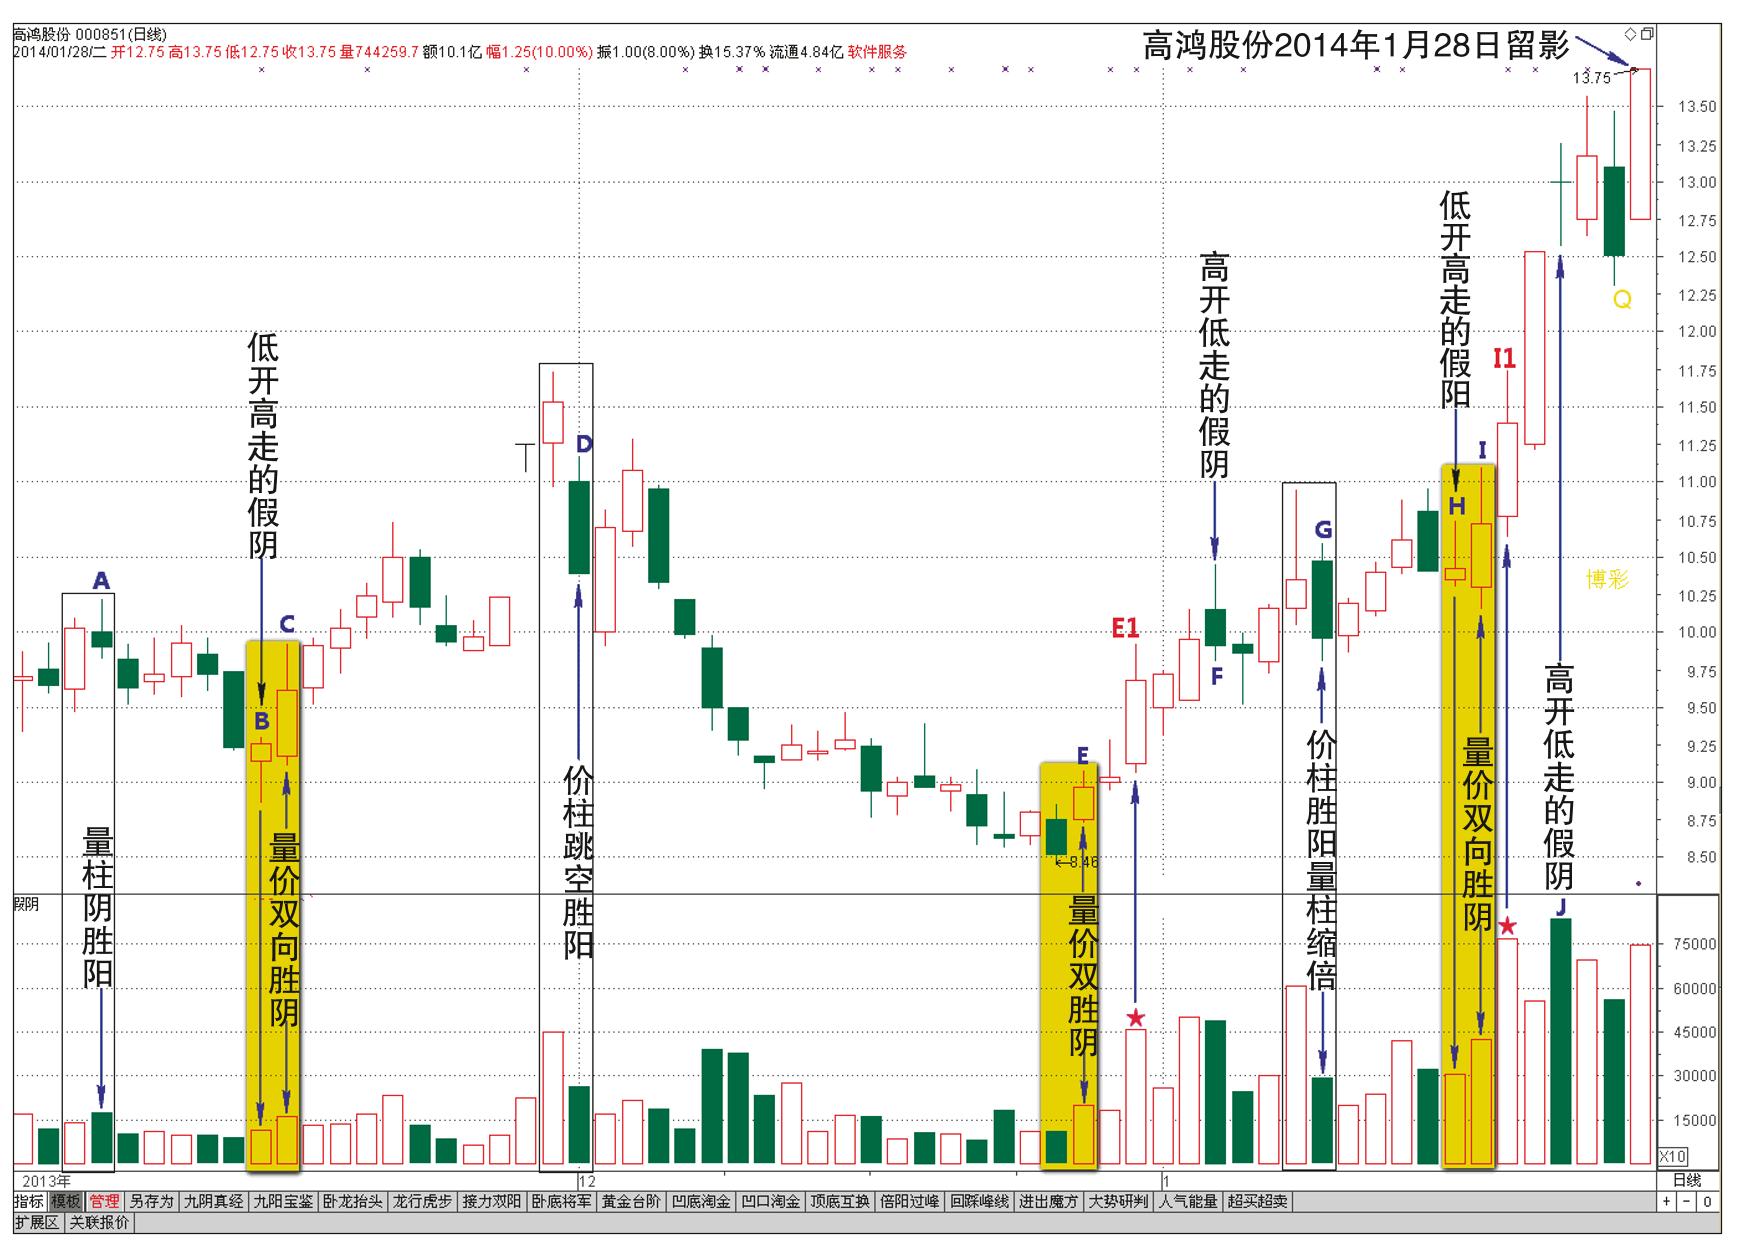The width and height of the screenshot is (1738, 1247).
Task: Select the 九阴真经 indicator tab
Action: point(213,1201)
